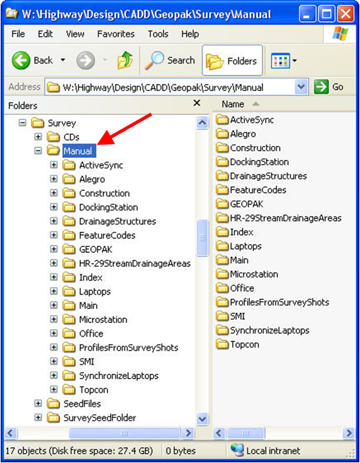
Task: Collapse the Survey tree node
Action: pyautogui.click(x=22, y=123)
